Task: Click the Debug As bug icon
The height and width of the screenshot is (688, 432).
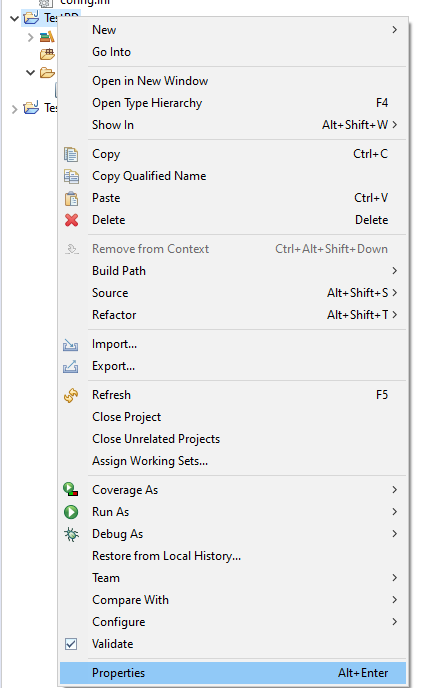Action: point(71,534)
